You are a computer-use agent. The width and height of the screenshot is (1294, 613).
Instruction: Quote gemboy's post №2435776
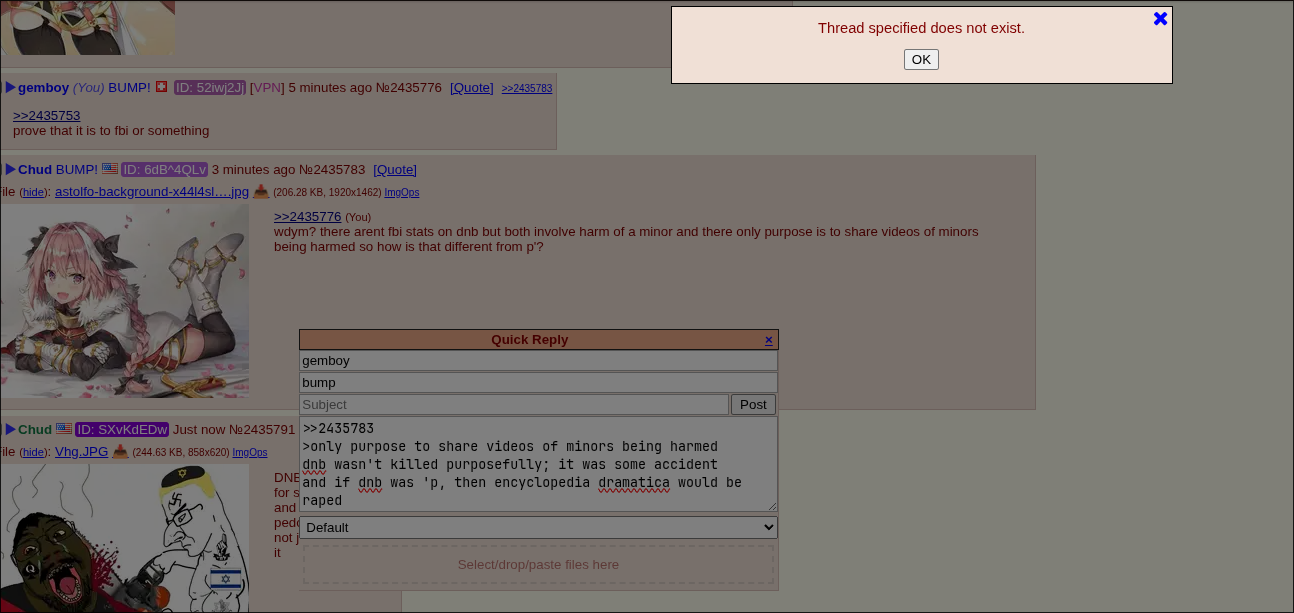tap(472, 87)
